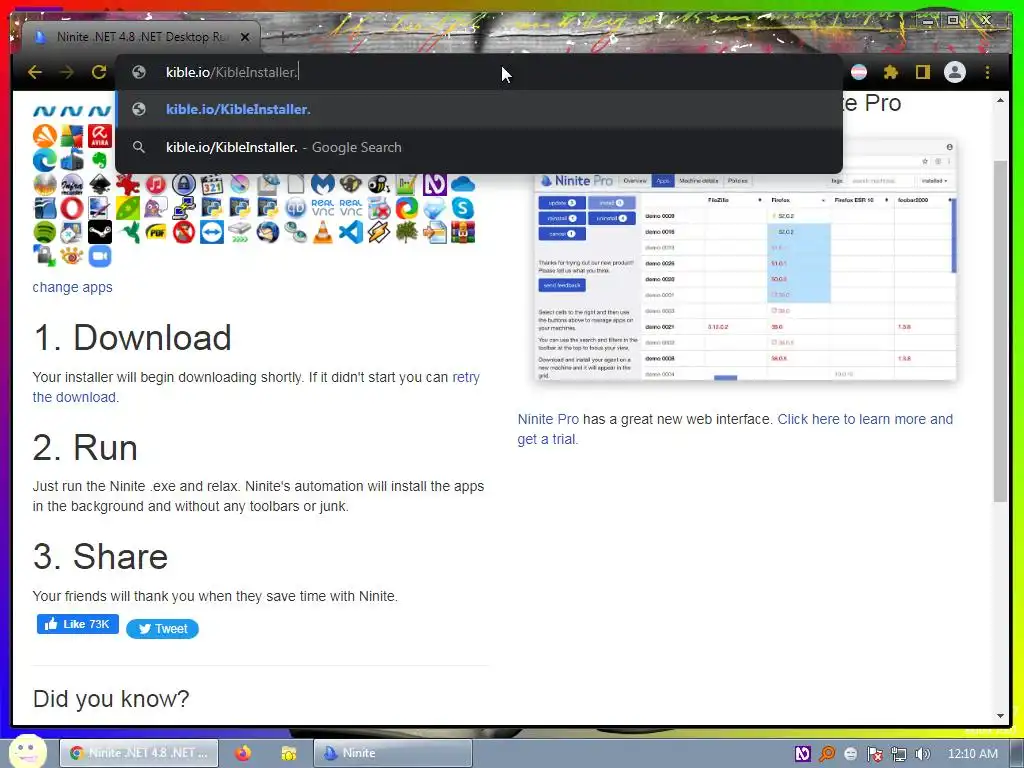Click the PuTTY computers icon
The image size is (1024, 768).
point(184,208)
